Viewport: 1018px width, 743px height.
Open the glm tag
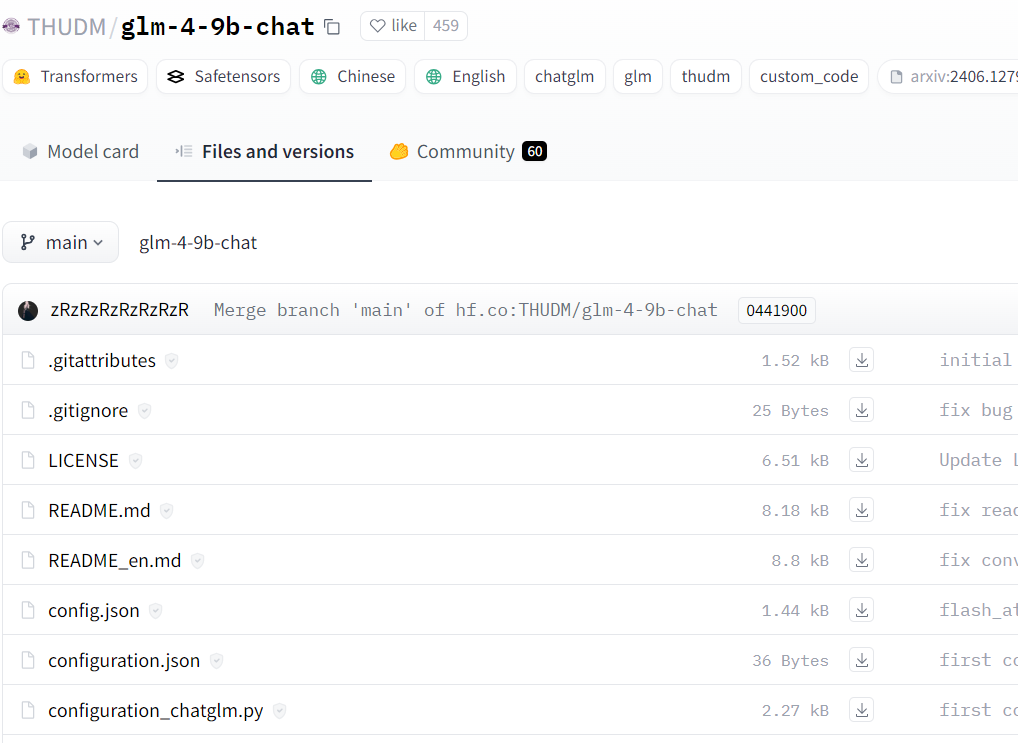638,77
